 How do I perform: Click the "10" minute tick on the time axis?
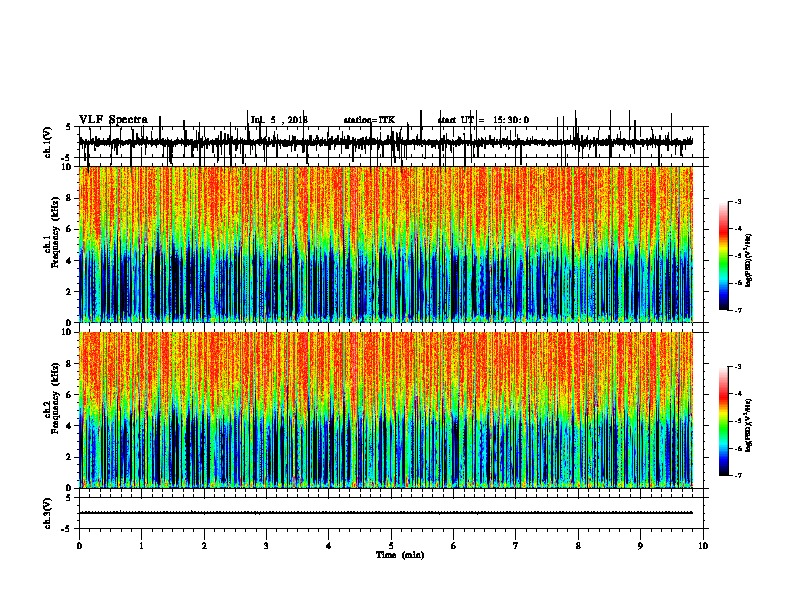[x=703, y=546]
